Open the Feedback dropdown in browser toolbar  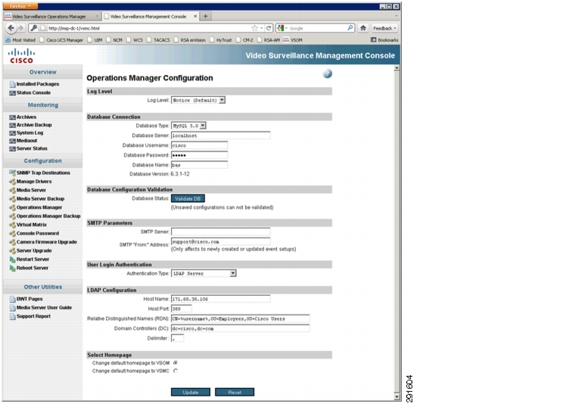click(384, 28)
